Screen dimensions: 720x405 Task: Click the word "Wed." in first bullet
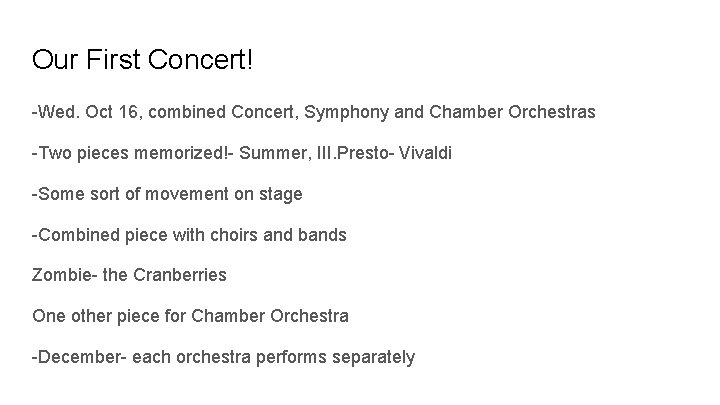(57, 112)
